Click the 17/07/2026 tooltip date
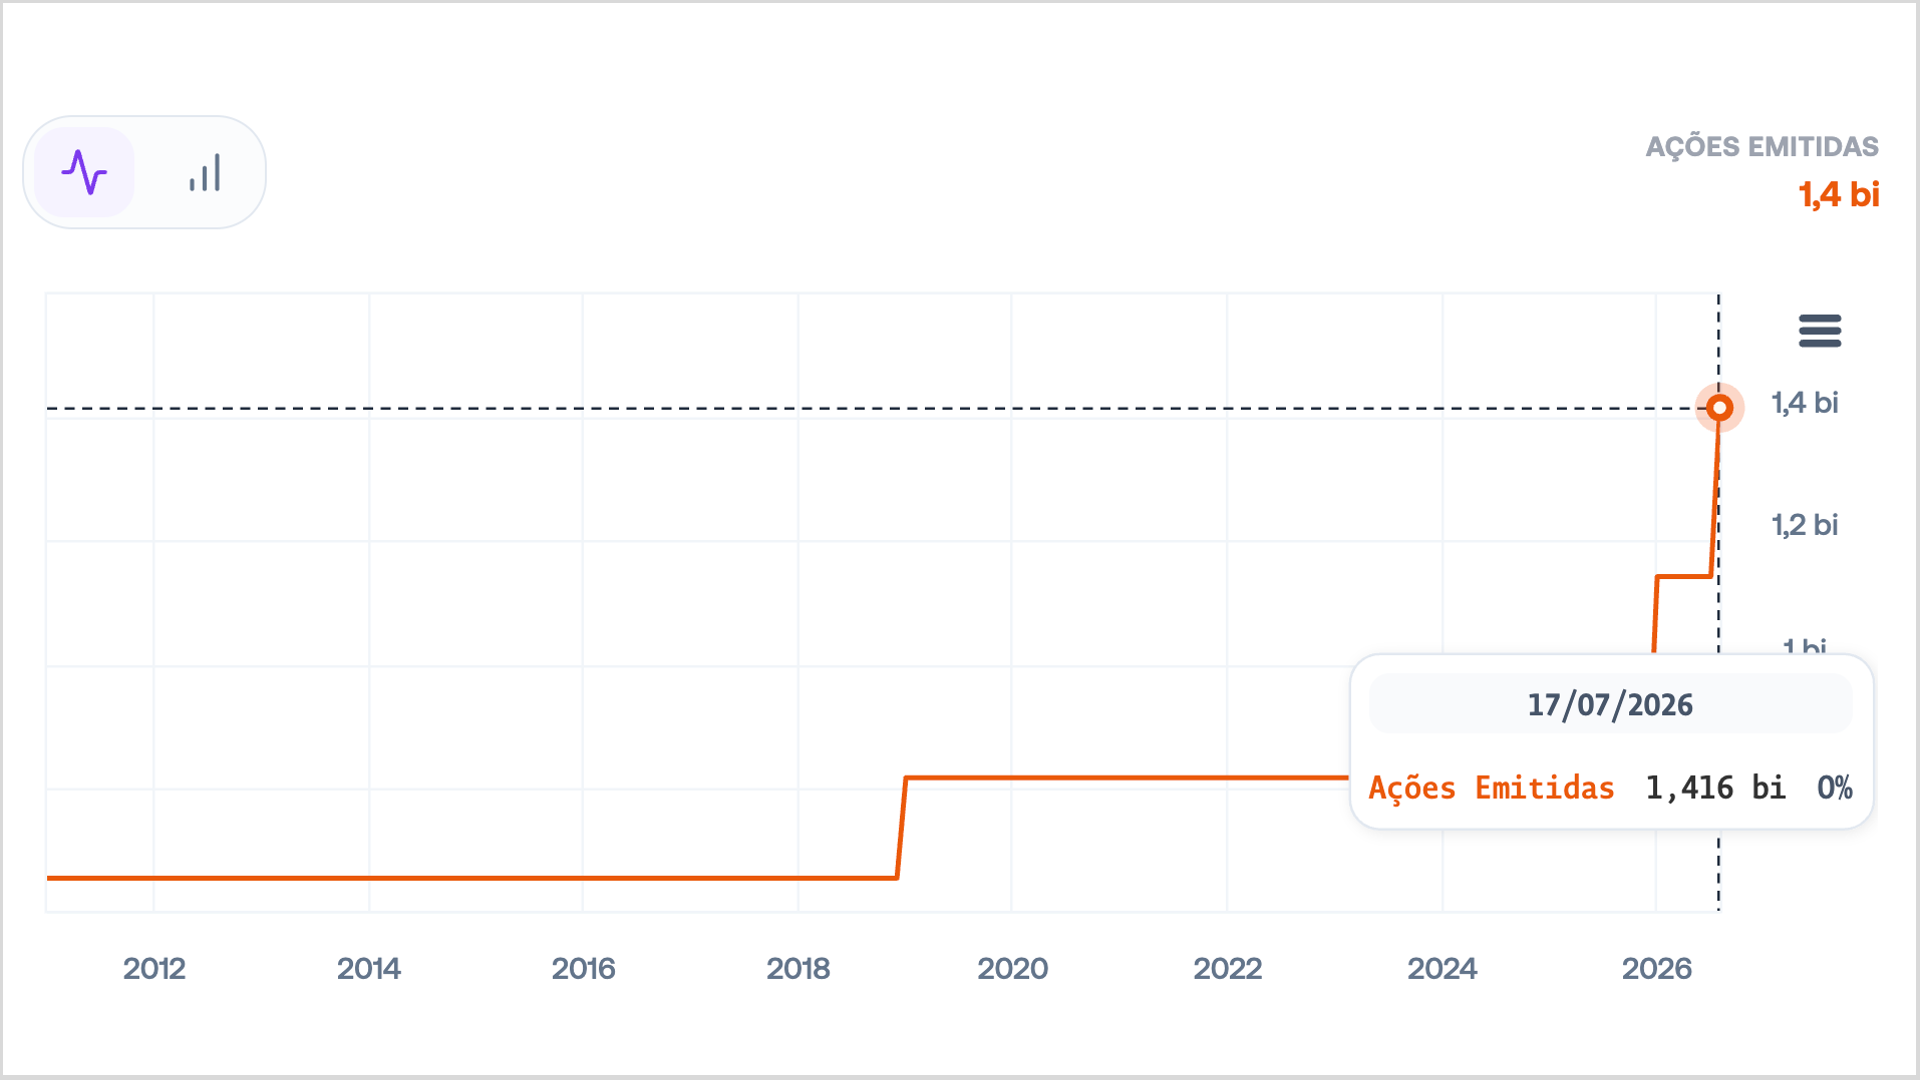 coord(1610,705)
